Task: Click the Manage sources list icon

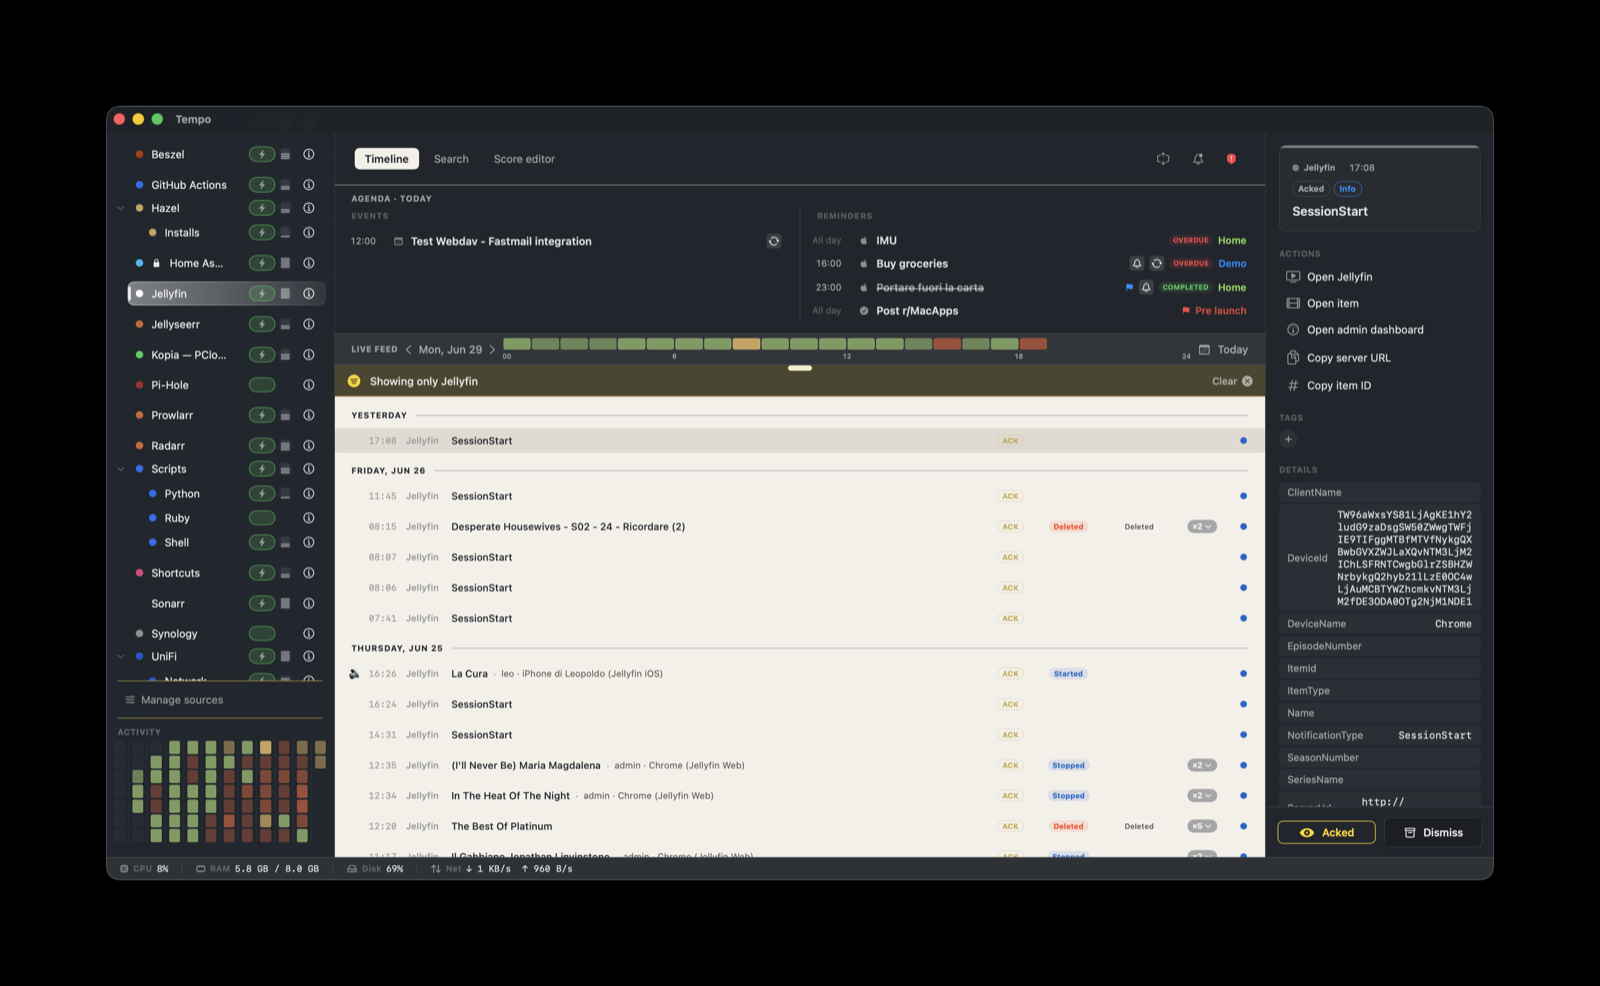Action: 130,700
